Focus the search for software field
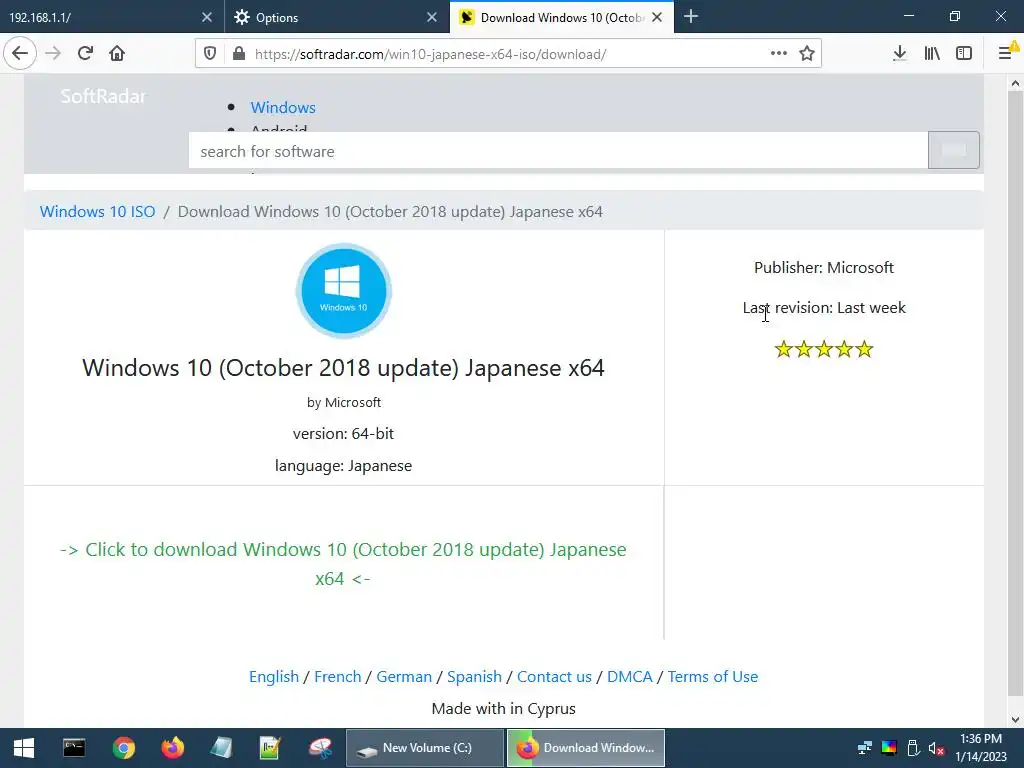The image size is (1024, 768). pos(558,151)
